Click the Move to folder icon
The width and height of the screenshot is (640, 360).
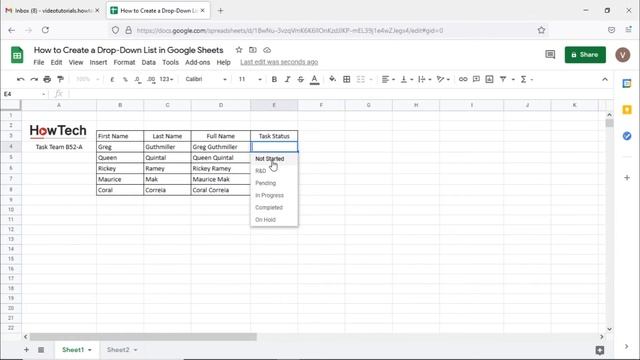pyautogui.click(x=253, y=50)
